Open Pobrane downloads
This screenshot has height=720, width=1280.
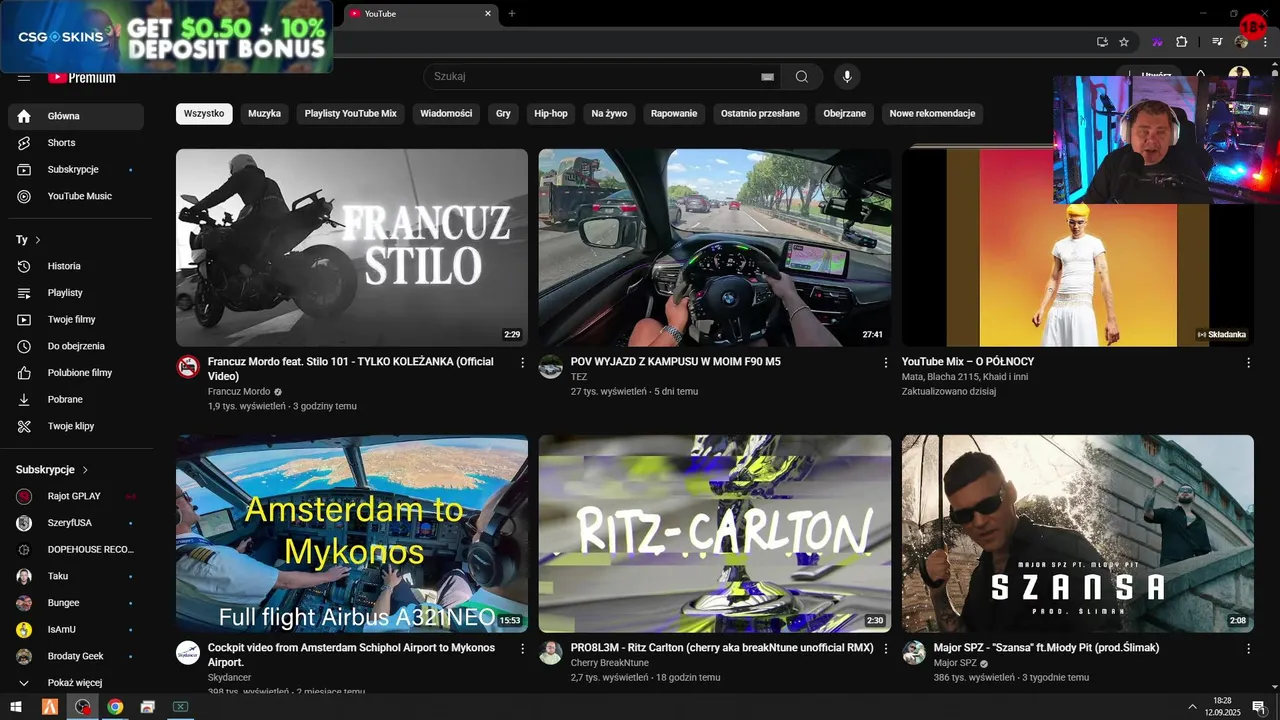[x=76, y=399]
